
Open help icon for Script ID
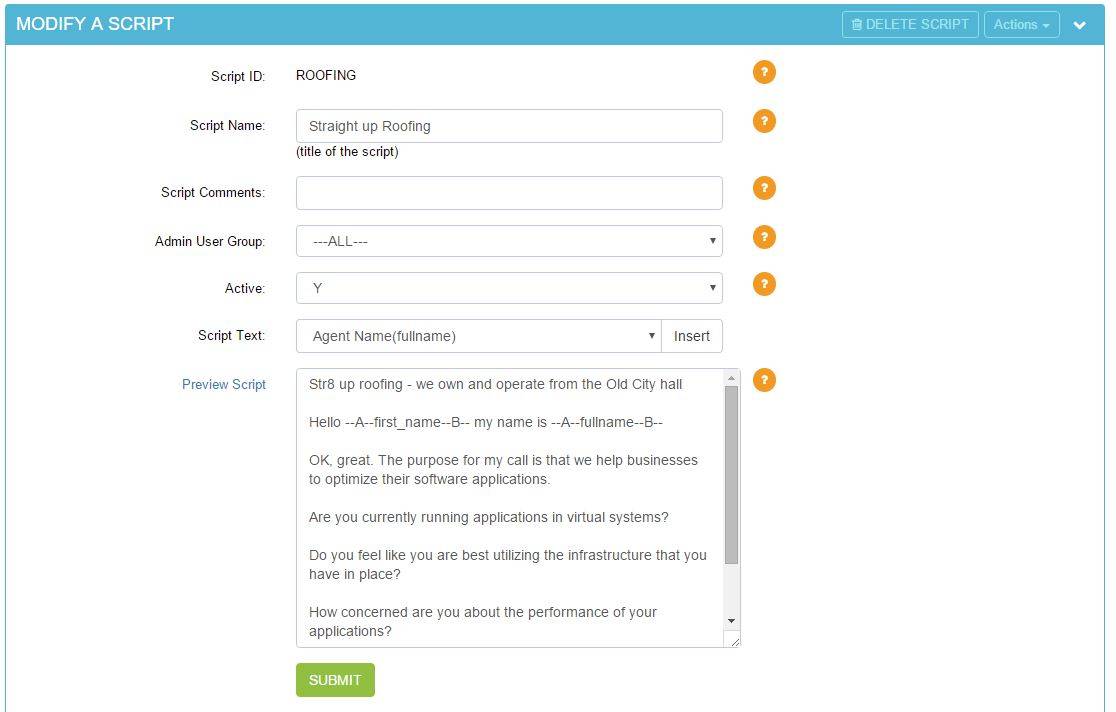coord(764,72)
